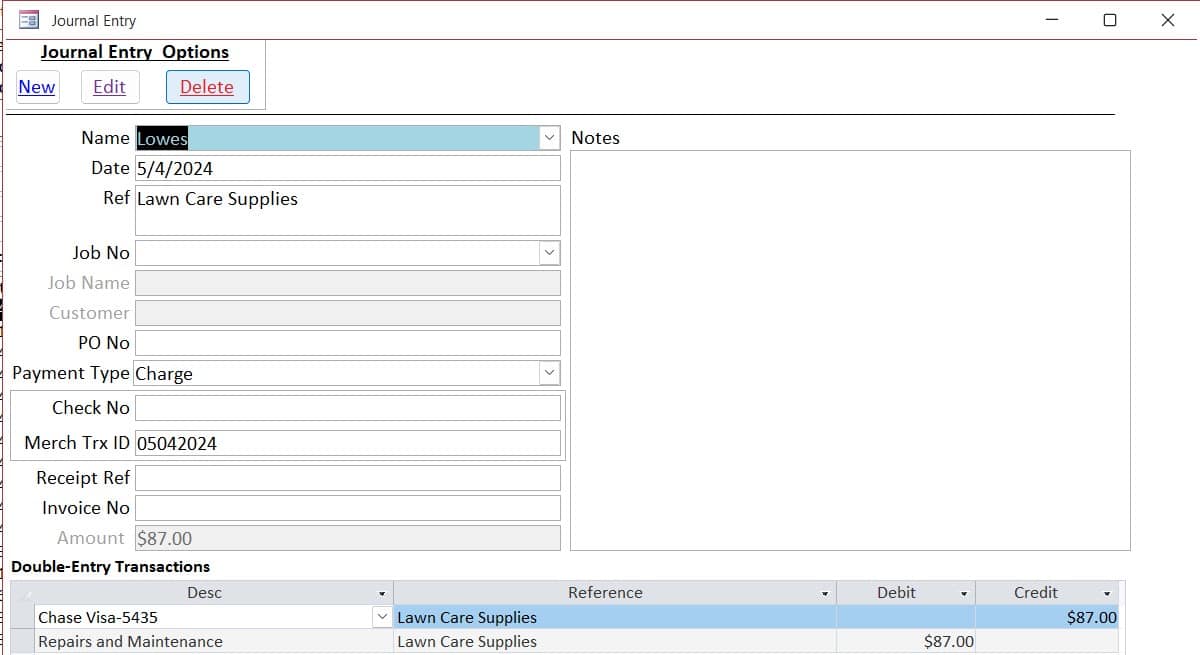1200x655 pixels.
Task: Click the highlighted Lawn Care Supplies reference cell
Action: (615, 618)
